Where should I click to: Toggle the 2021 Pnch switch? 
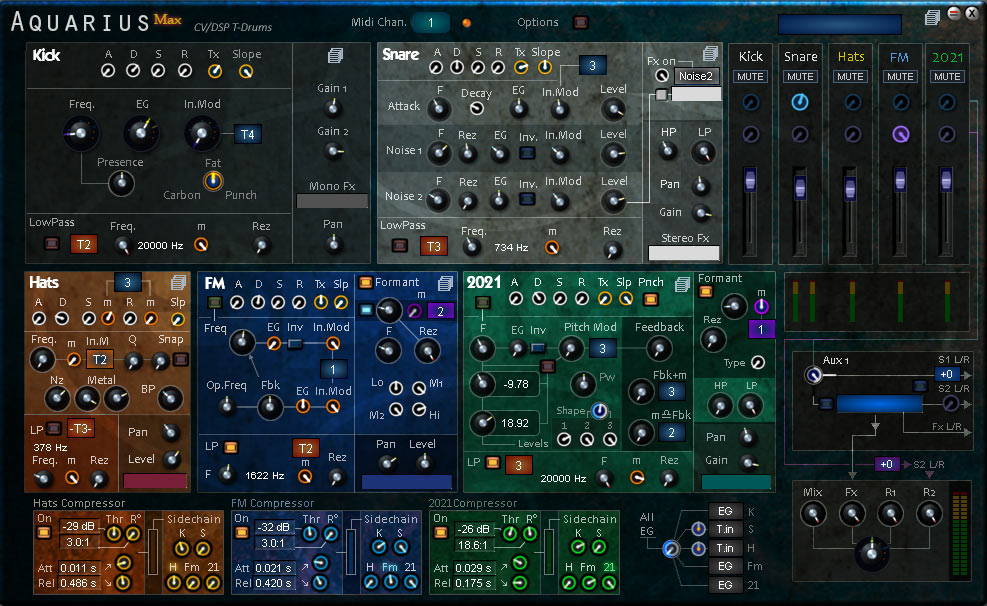(x=650, y=299)
